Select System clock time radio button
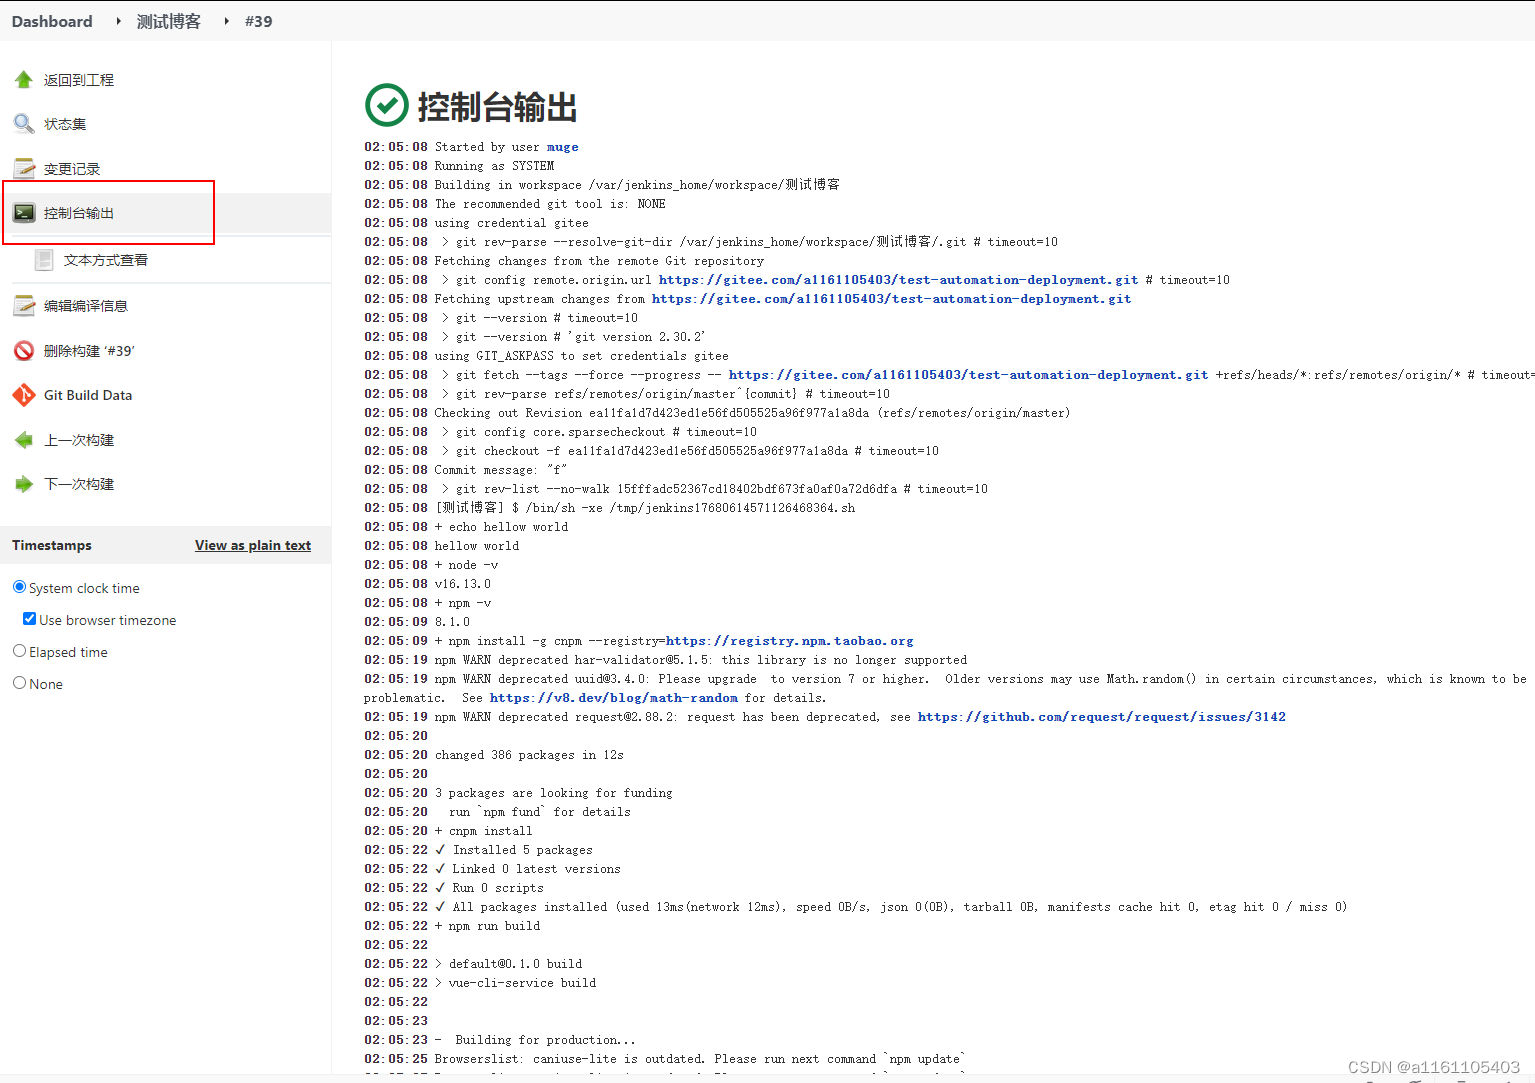Screen dimensions: 1535x1083 (x=19, y=587)
